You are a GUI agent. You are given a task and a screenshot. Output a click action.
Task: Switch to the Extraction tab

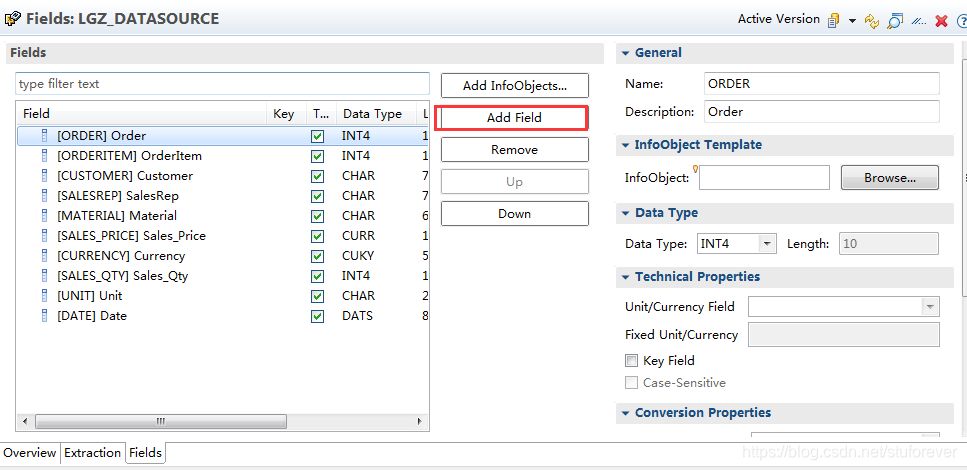pos(93,453)
